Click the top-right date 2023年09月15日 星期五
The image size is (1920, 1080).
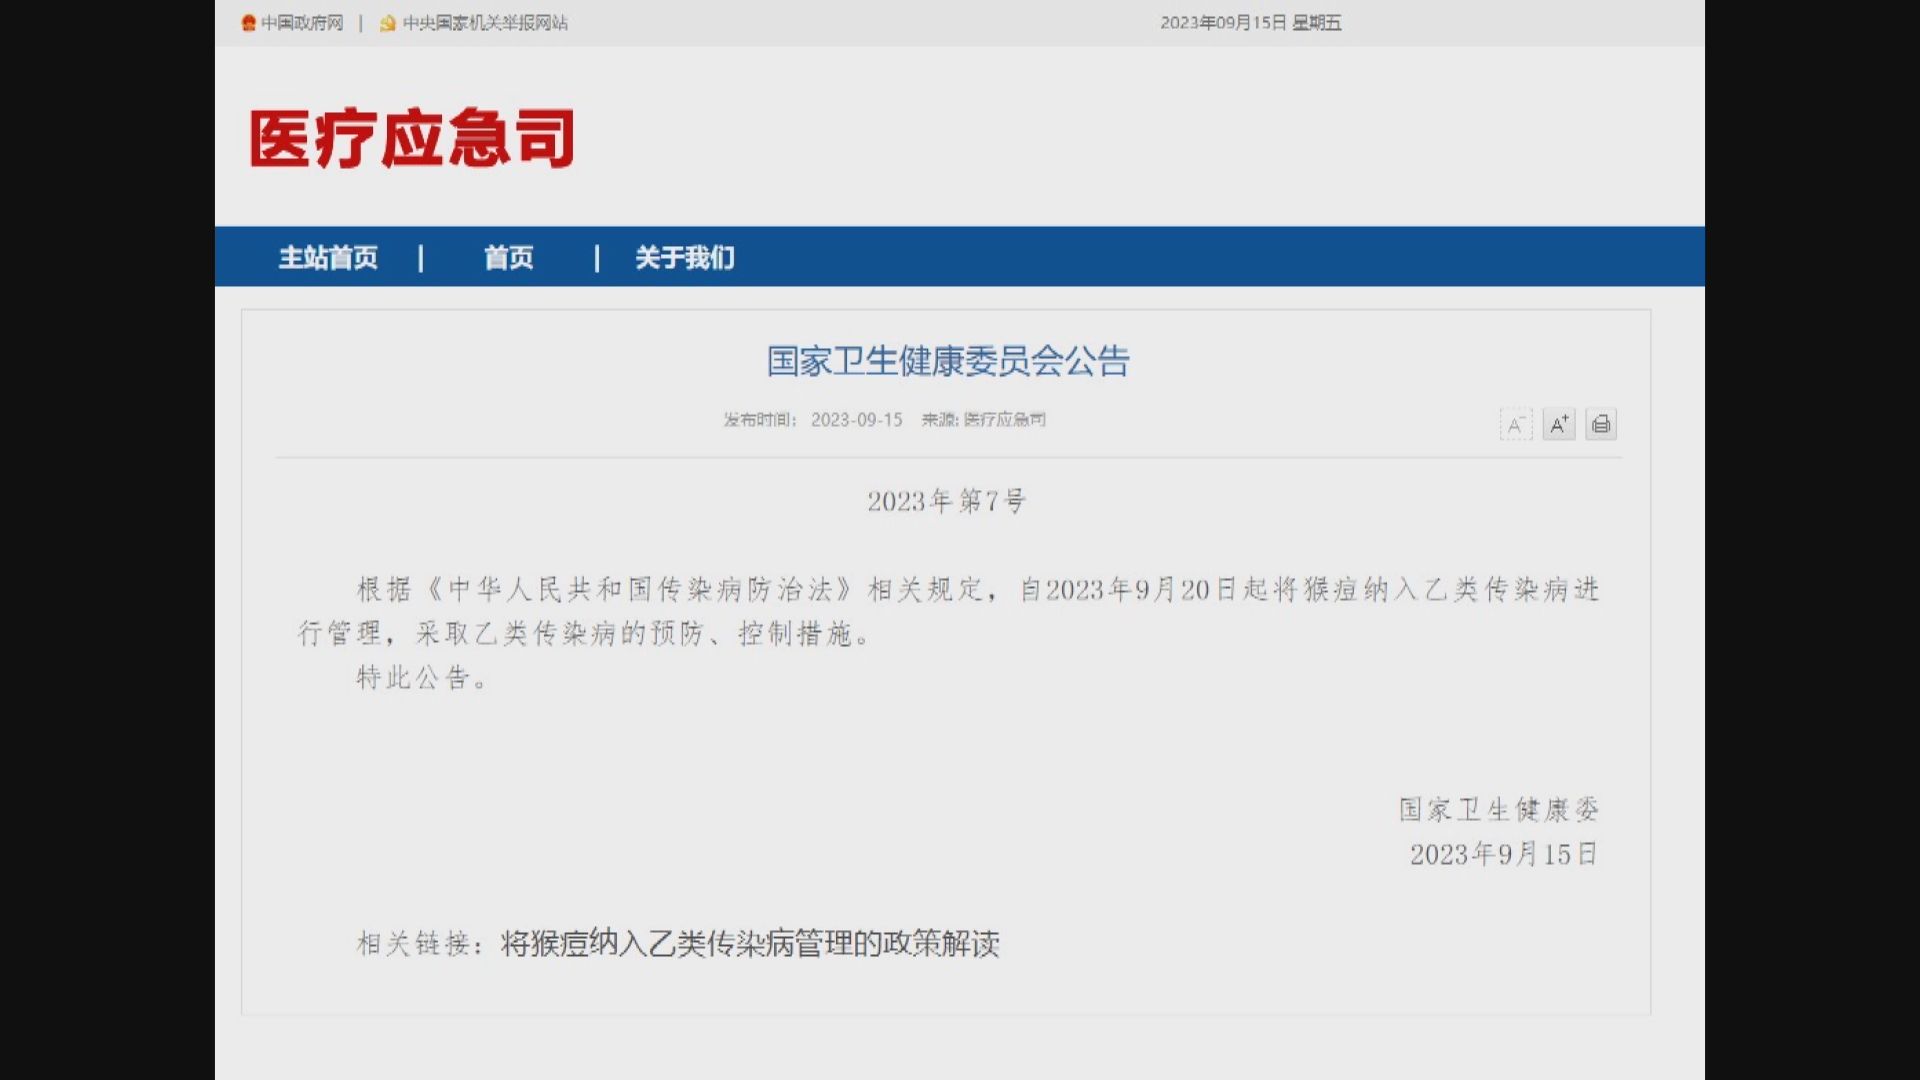pyautogui.click(x=1251, y=22)
